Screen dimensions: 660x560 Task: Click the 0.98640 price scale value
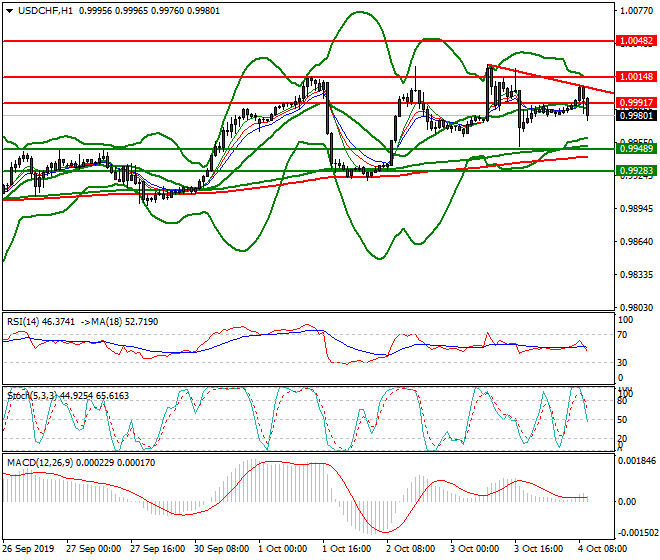637,242
